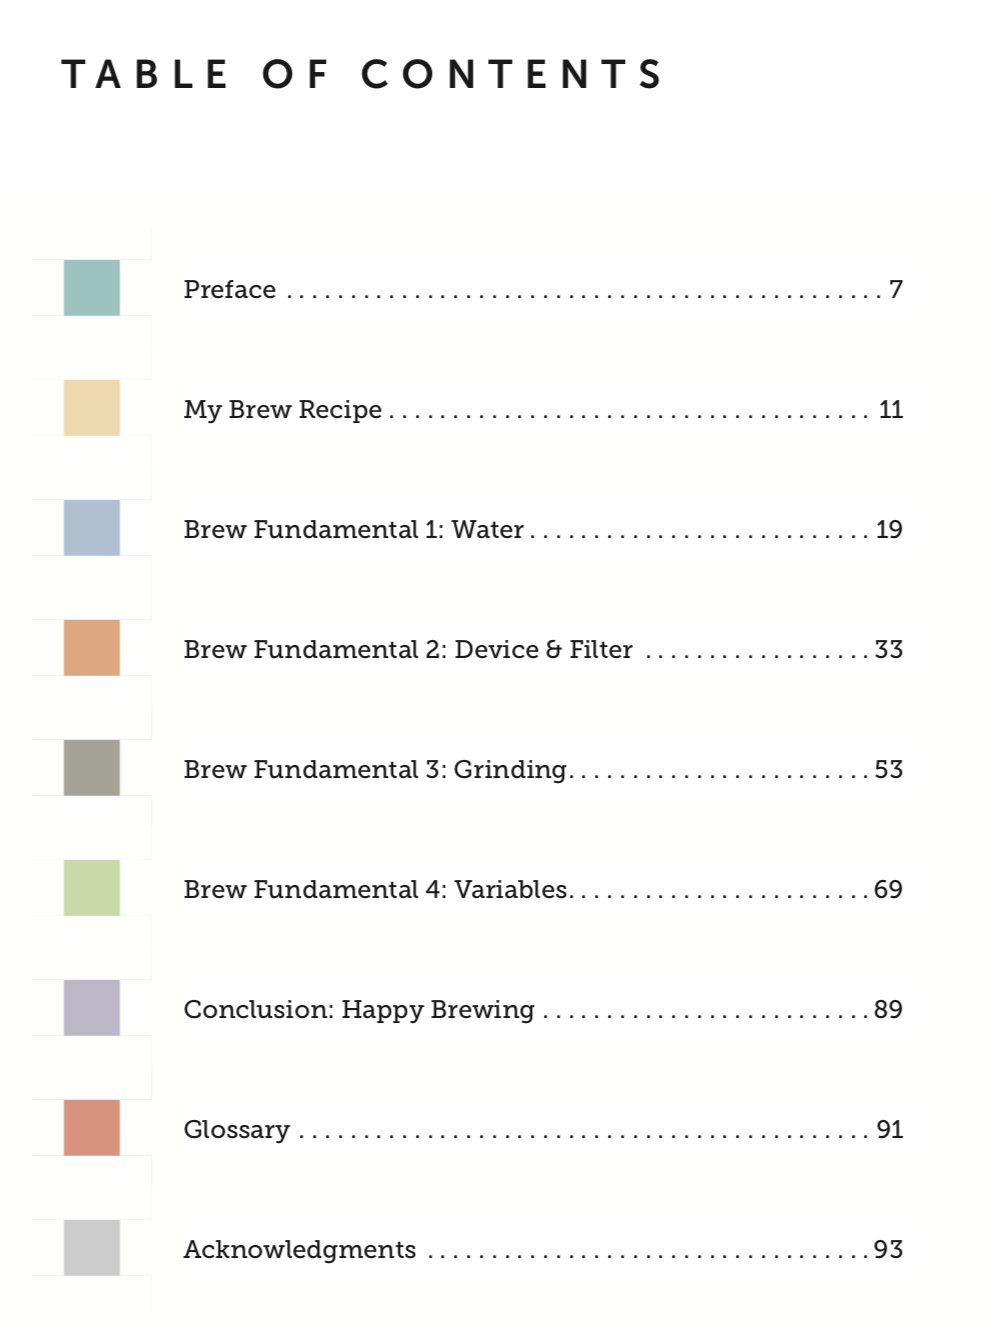This screenshot has height=1342, width=992.
Task: Click the light gray square beside Acknowledgments
Action: 92,1248
